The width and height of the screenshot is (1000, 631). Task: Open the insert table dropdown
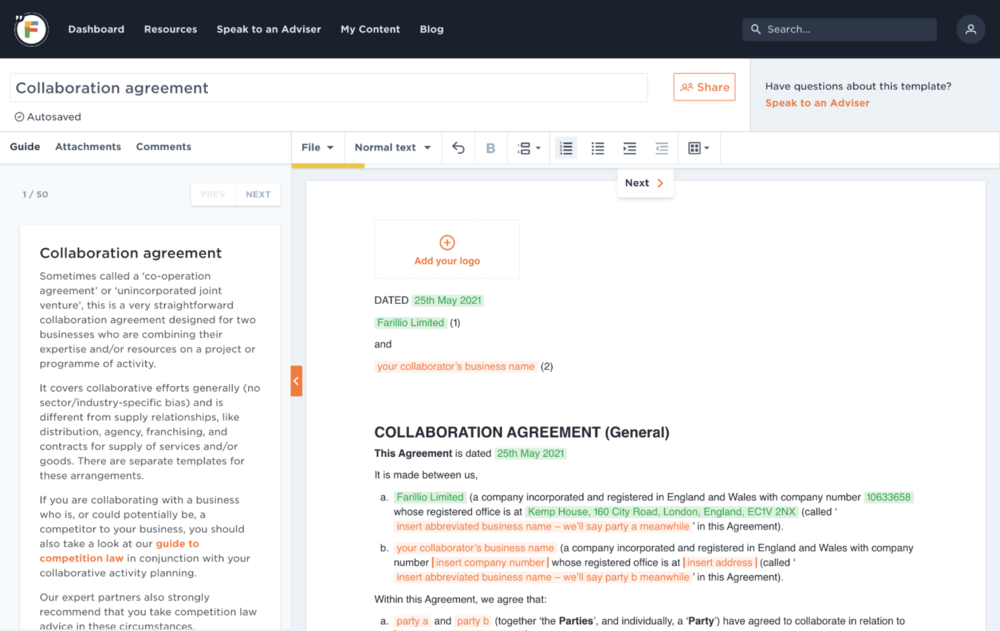[698, 148]
